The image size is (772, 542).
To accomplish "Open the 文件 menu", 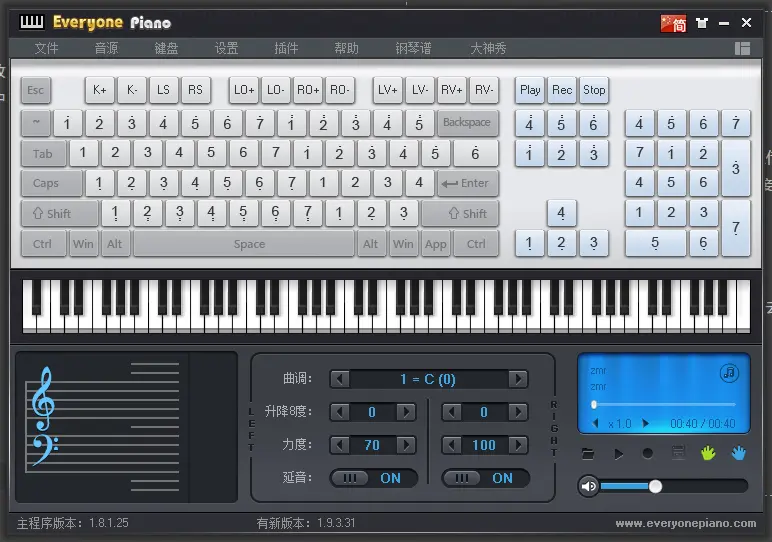I will point(46,48).
